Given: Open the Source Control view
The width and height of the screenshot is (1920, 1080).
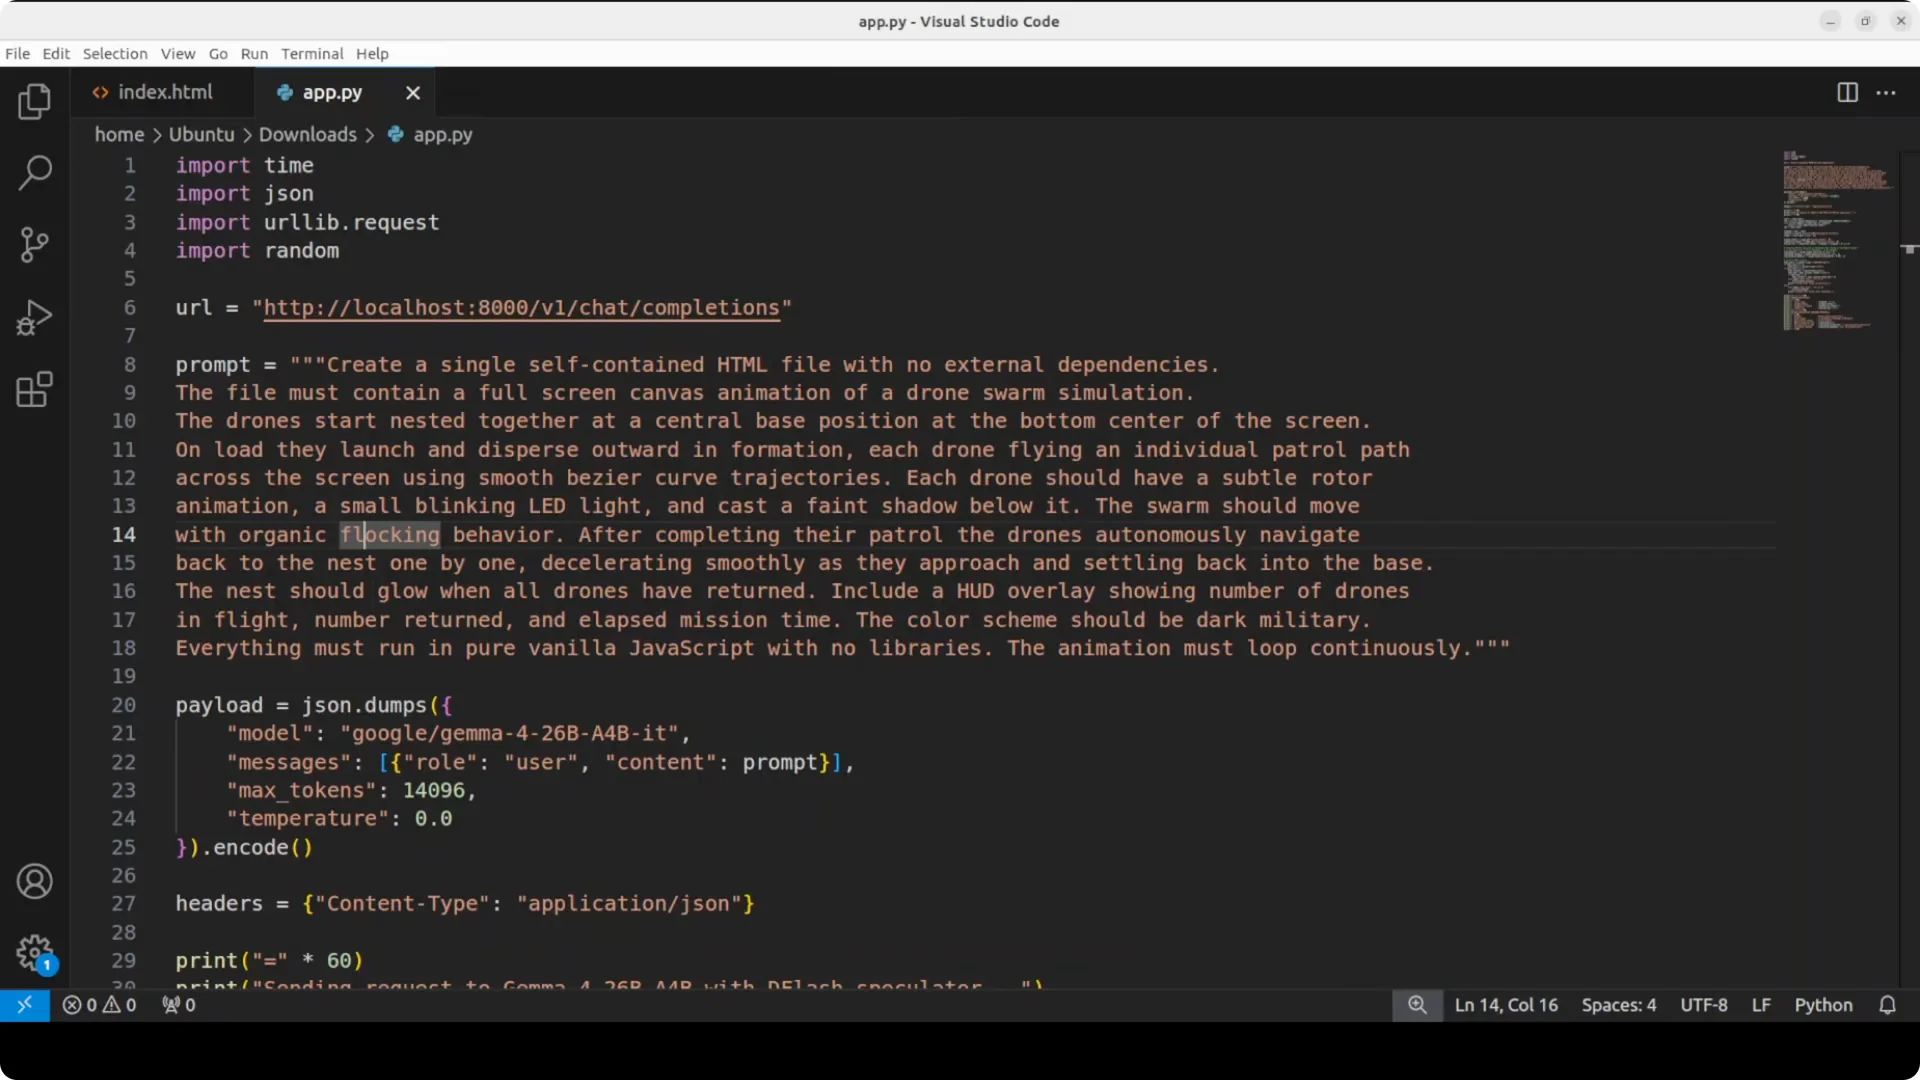Looking at the screenshot, I should (35, 245).
